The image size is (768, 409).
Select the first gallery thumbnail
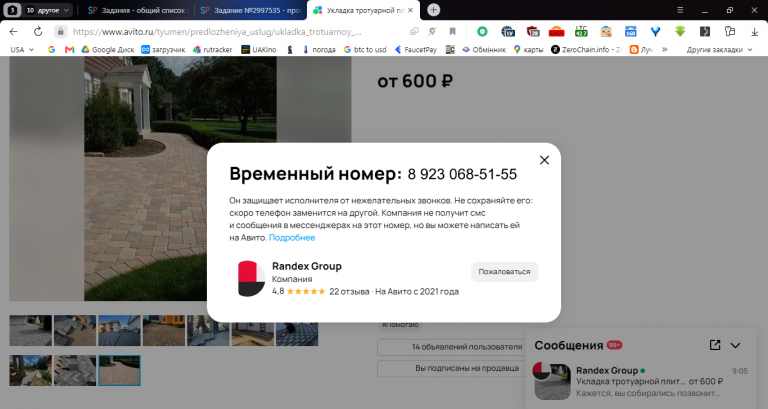[30, 331]
